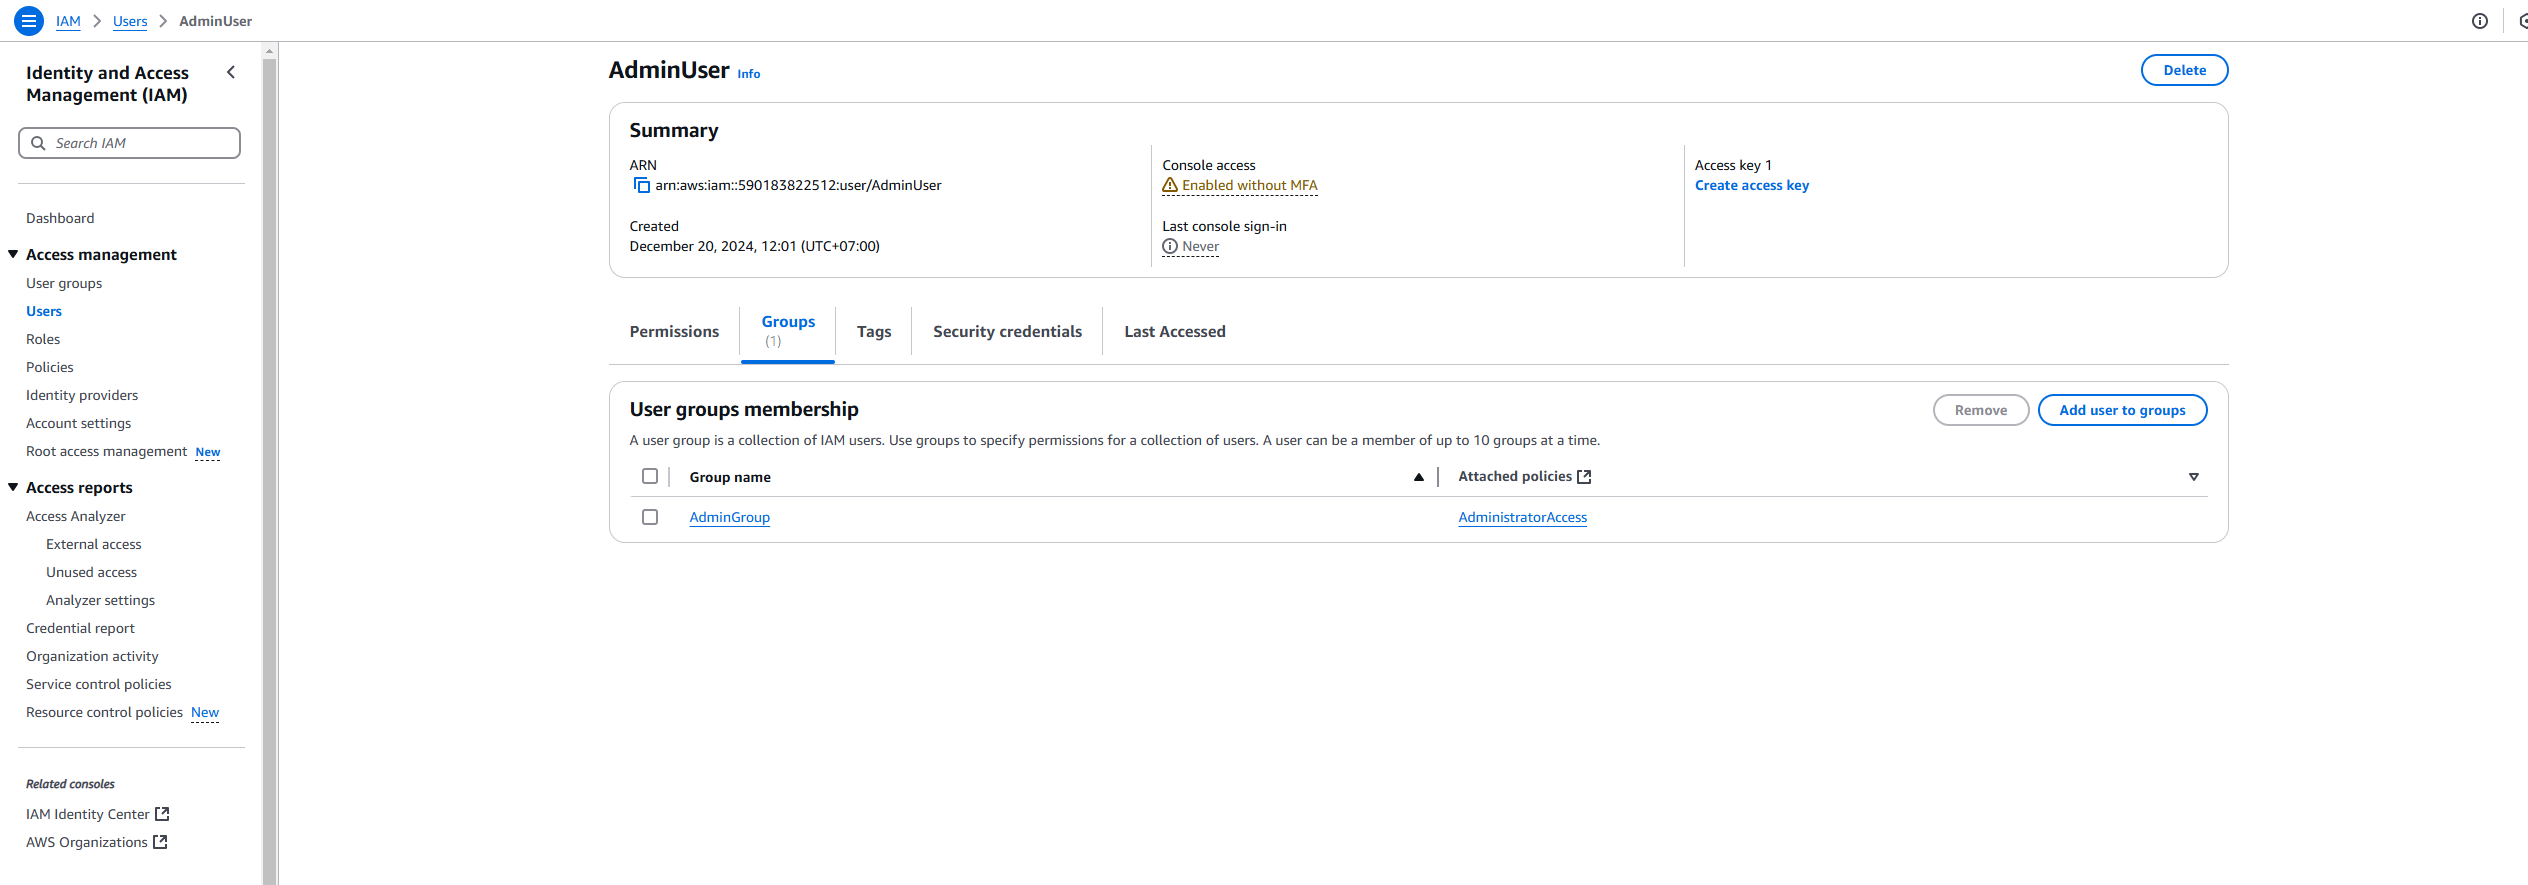Image resolution: width=2528 pixels, height=885 pixels.
Task: Go to Users in breadcrumb
Action: click(x=130, y=21)
